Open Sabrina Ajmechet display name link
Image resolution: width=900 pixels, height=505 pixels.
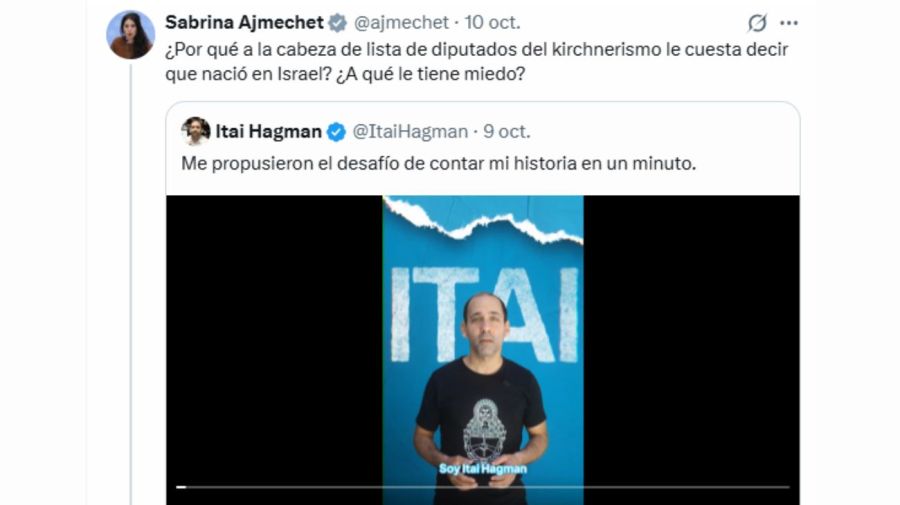point(245,22)
